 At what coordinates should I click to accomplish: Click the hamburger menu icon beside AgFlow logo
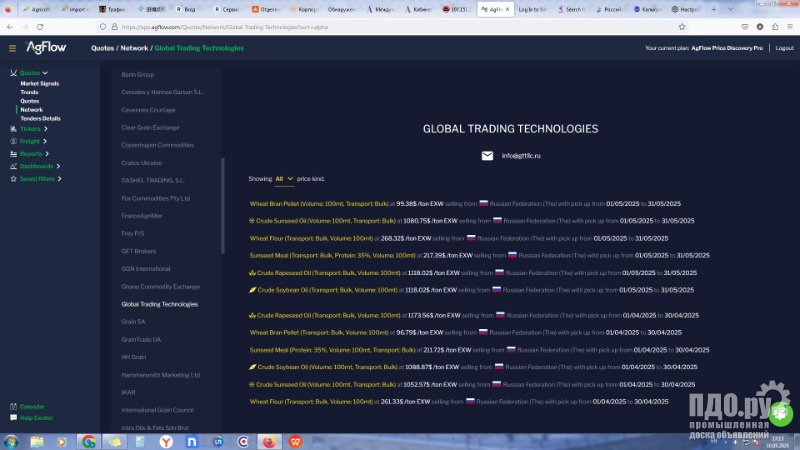[12, 48]
